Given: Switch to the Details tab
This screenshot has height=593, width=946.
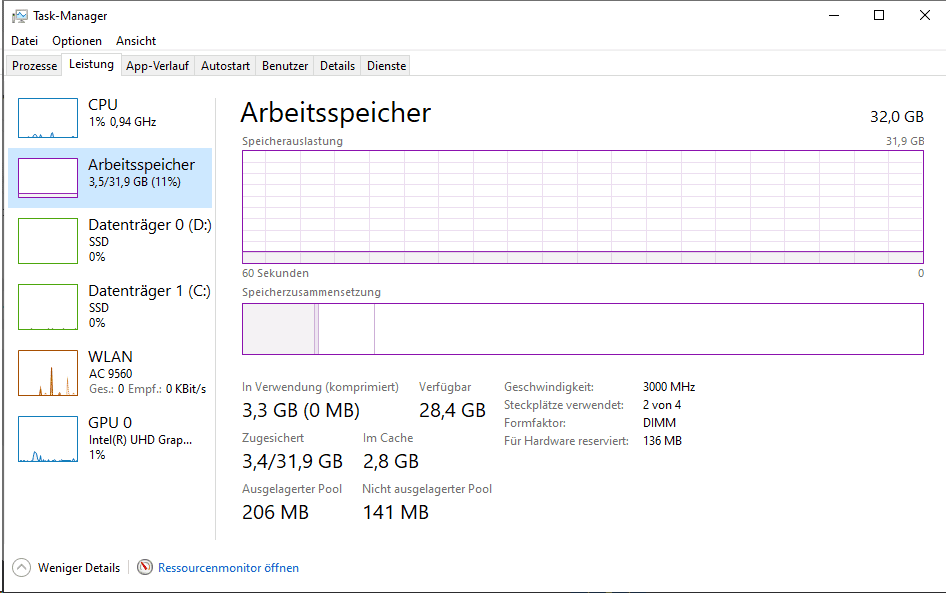Looking at the screenshot, I should 337,66.
